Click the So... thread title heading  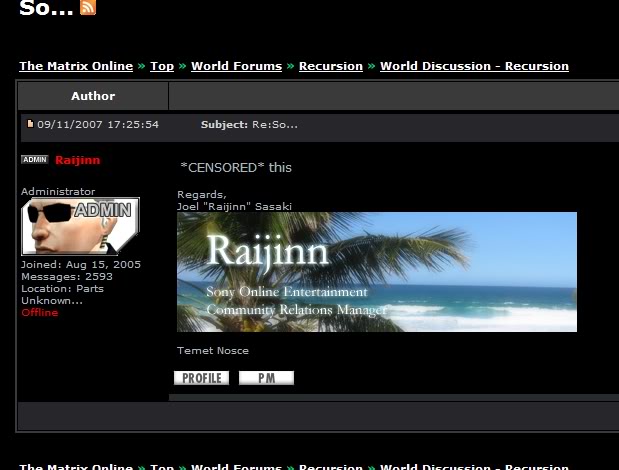tap(46, 8)
